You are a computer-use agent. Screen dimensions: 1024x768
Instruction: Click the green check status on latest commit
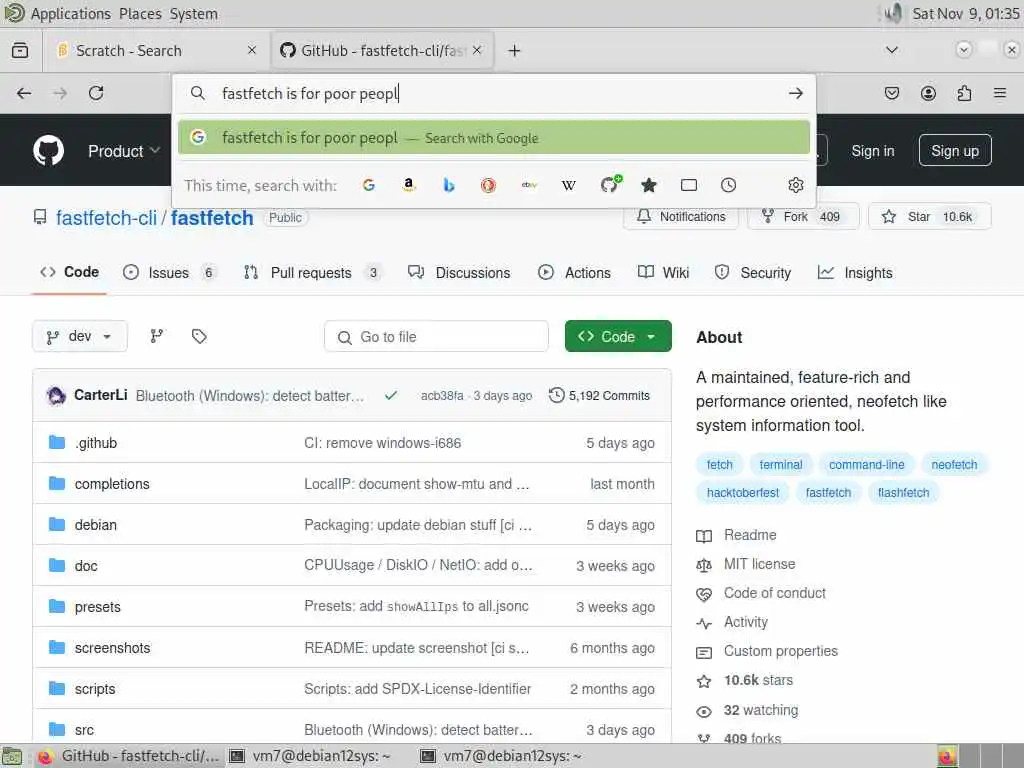[x=391, y=396]
